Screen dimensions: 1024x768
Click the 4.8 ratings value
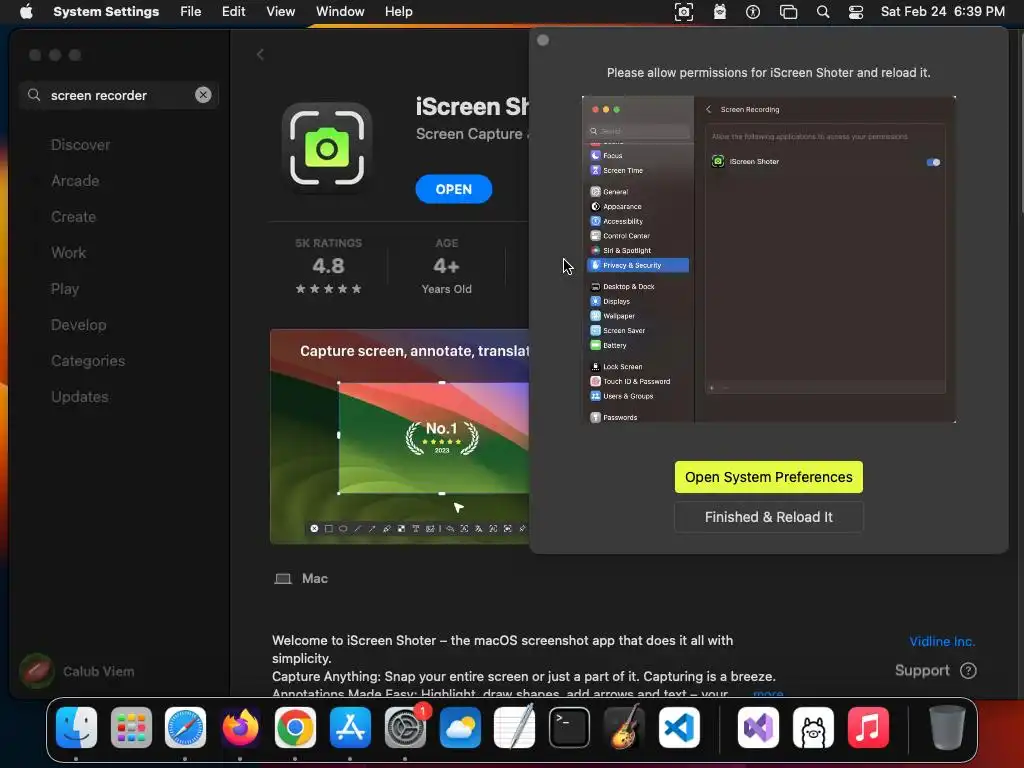pos(328,266)
